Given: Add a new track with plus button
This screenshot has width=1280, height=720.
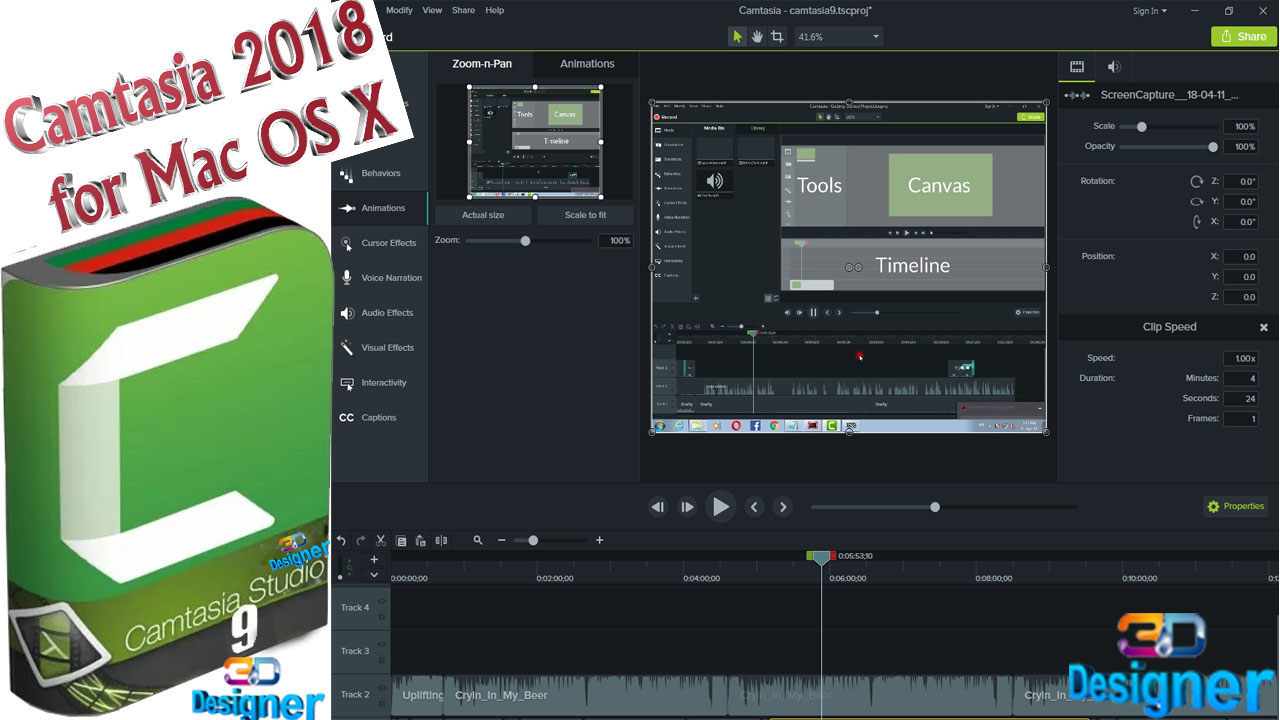Looking at the screenshot, I should click(x=374, y=560).
